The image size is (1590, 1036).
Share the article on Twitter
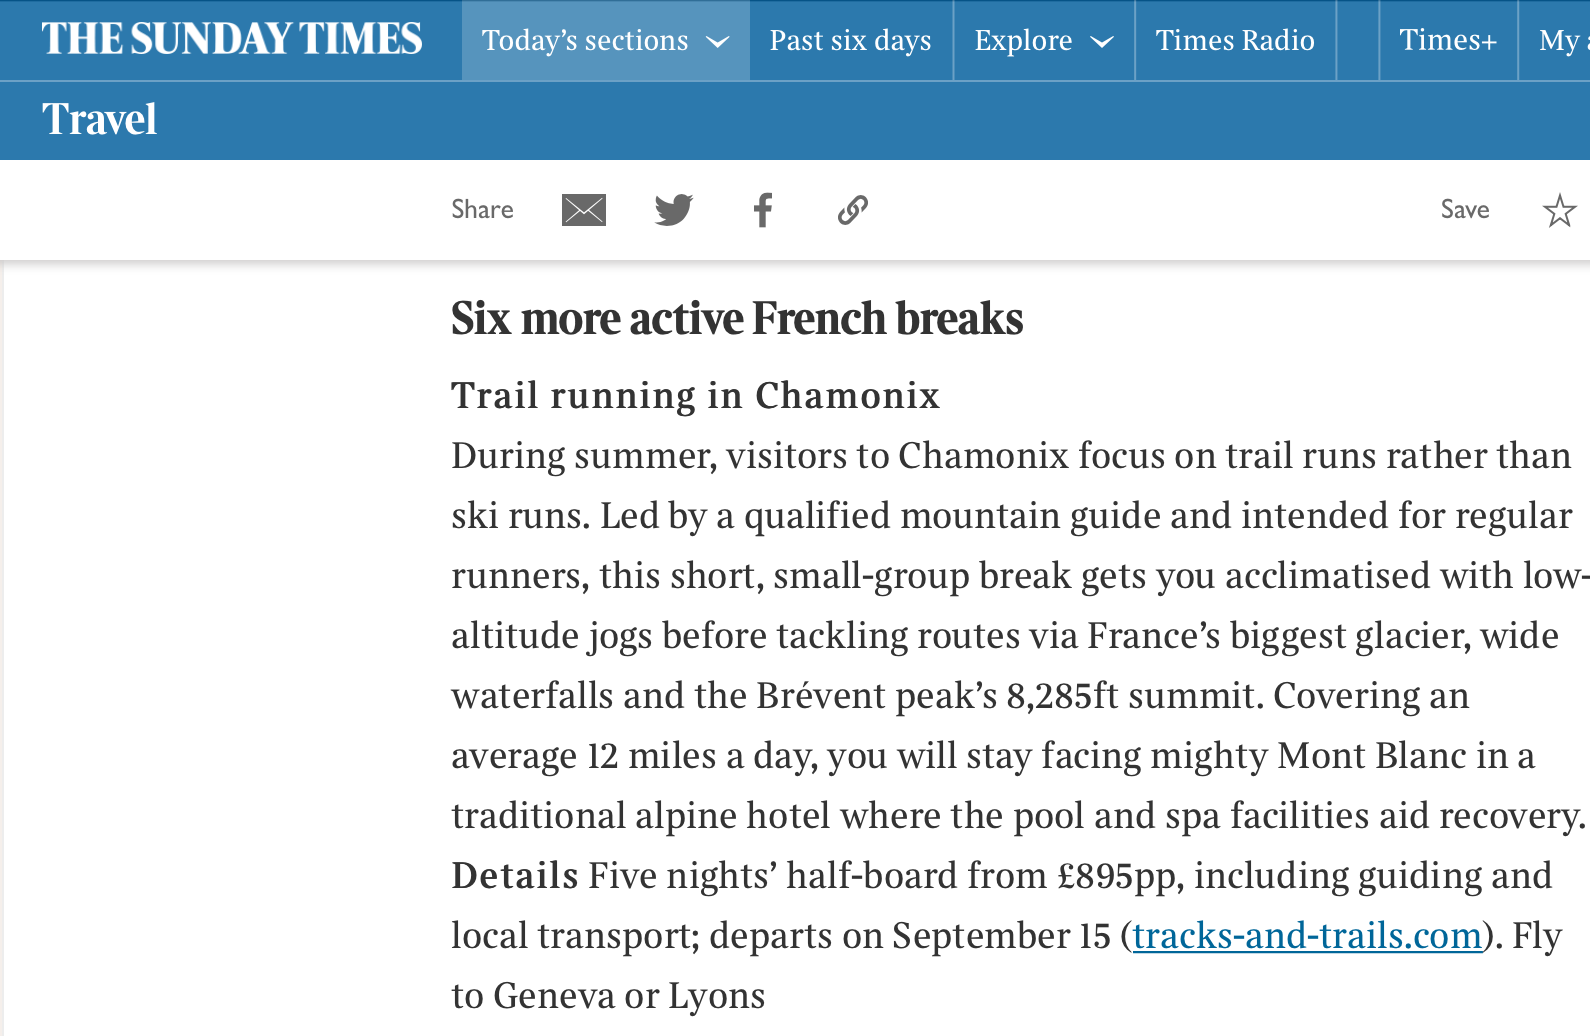pos(674,210)
